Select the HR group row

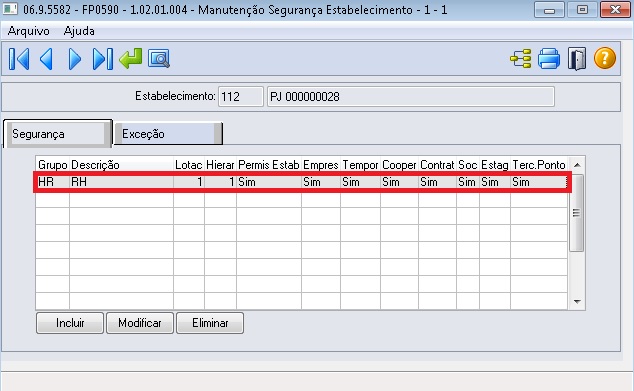coord(302,182)
